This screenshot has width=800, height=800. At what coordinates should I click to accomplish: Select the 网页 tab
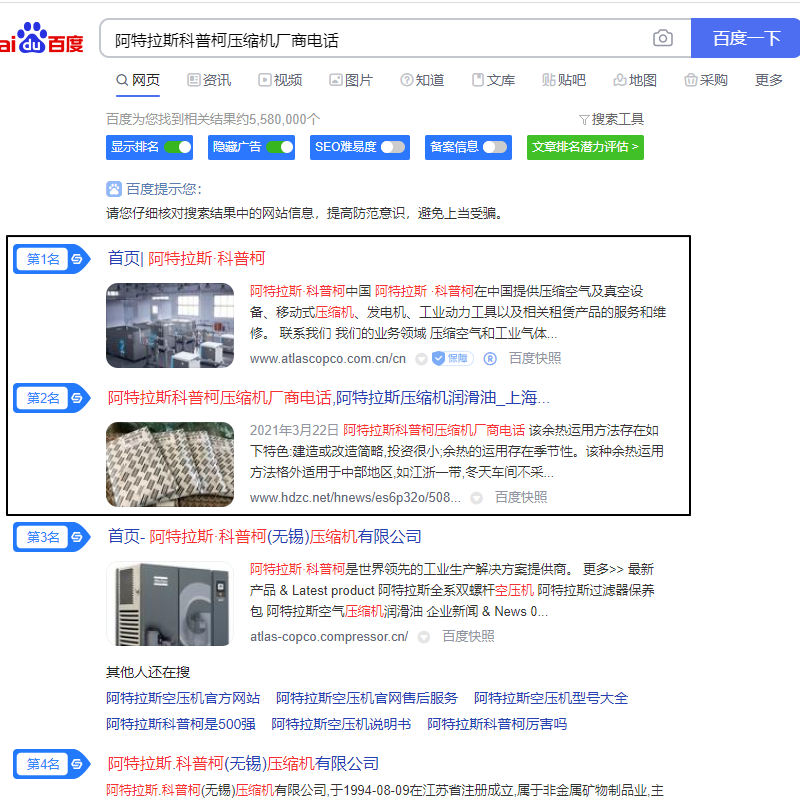point(138,80)
